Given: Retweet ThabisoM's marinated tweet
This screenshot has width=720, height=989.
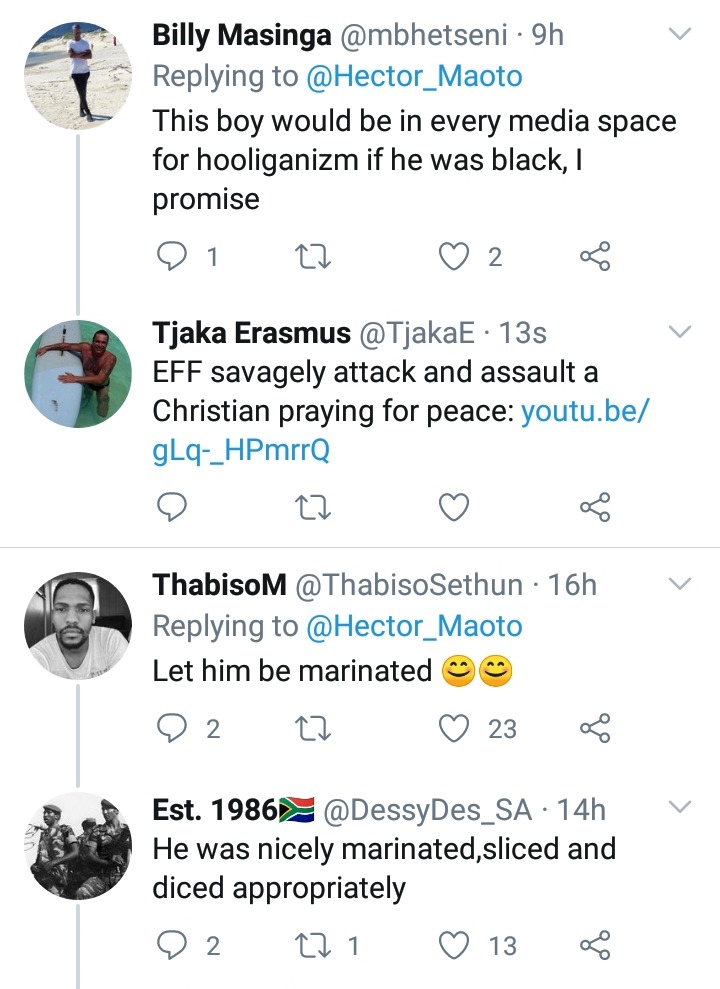Looking at the screenshot, I should [313, 729].
